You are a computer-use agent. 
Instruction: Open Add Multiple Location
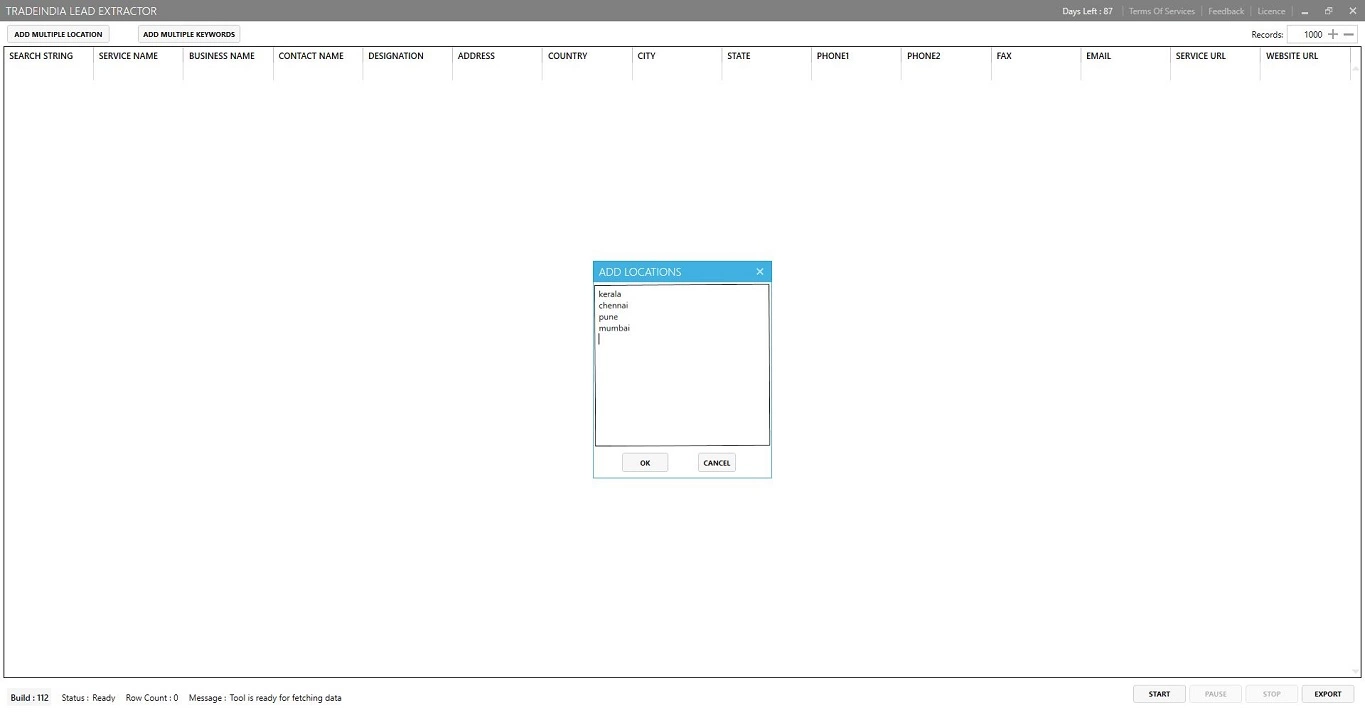click(58, 34)
